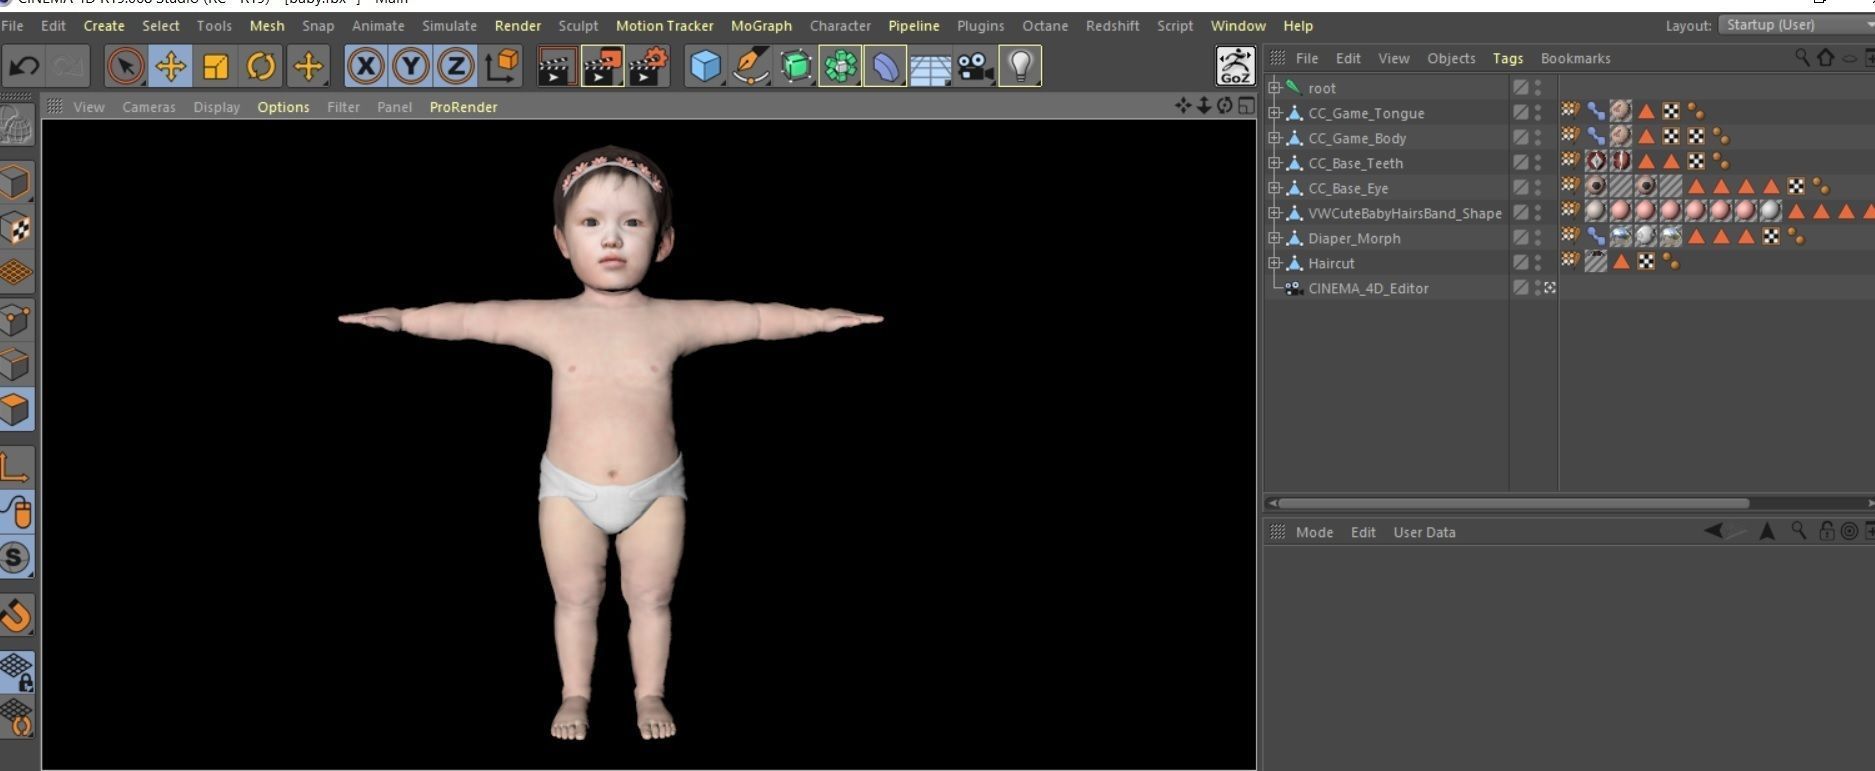Expand the Diaper_Morph object
The image size is (1875, 771).
point(1275,238)
